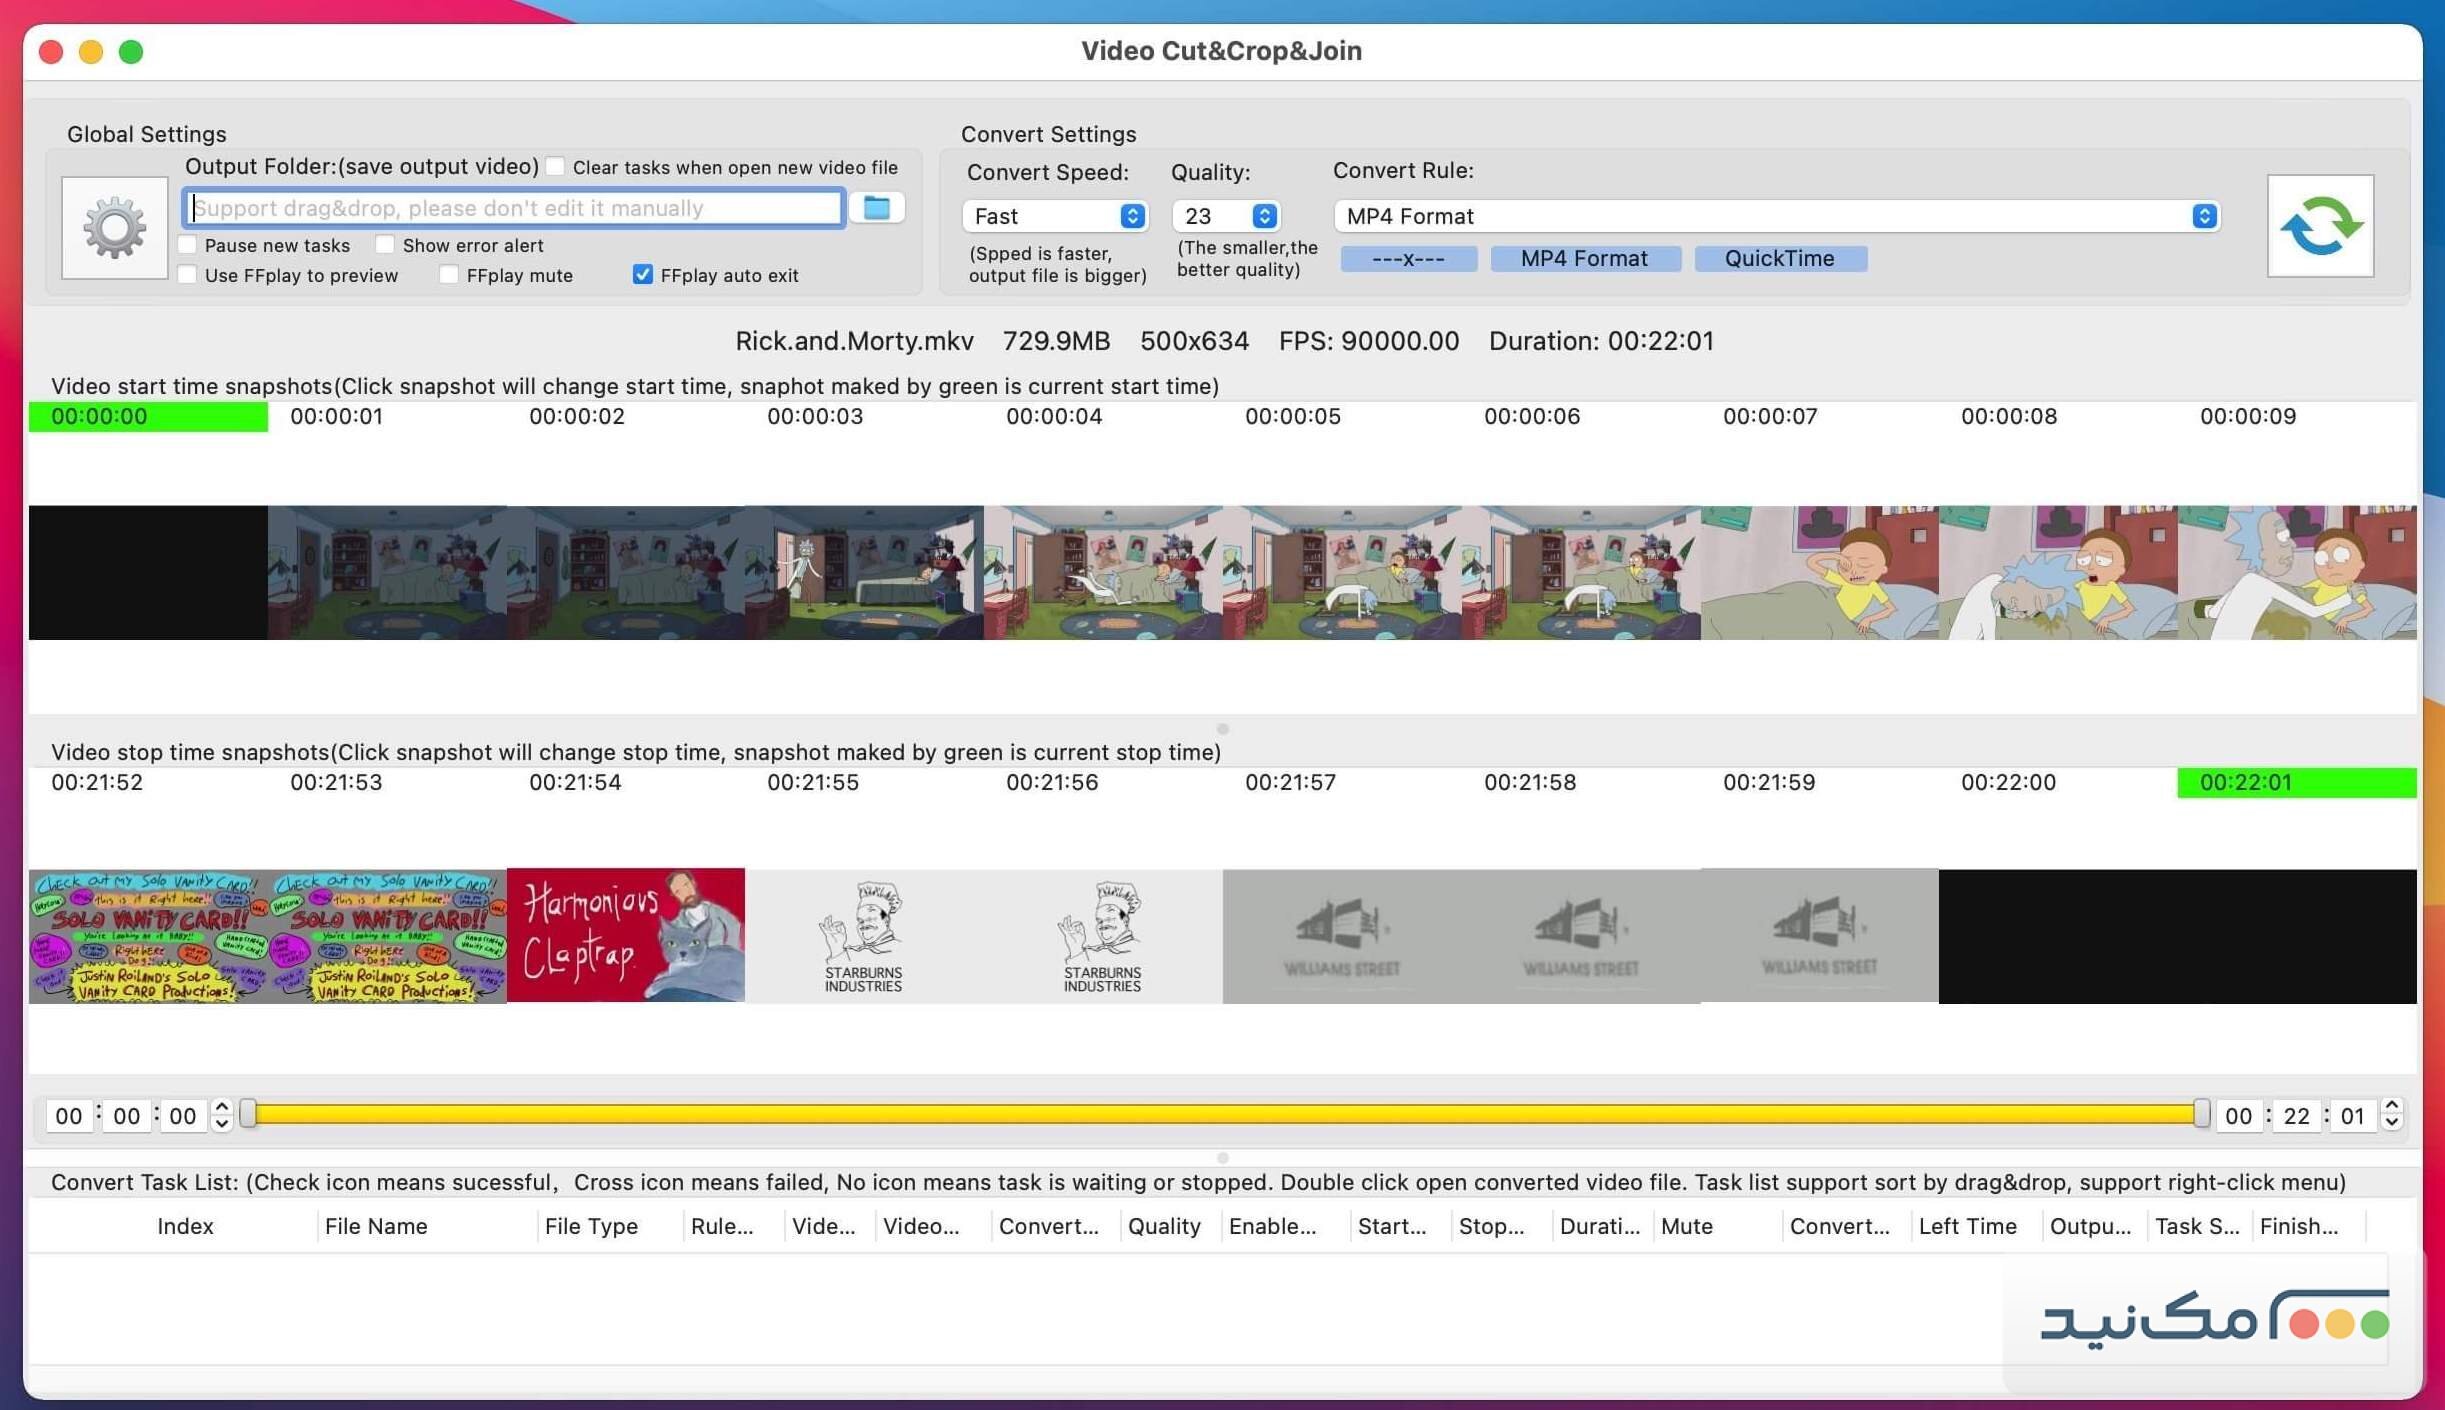Click the ---x--- preset button
Screen dimensions: 2445x1410
click(x=1408, y=258)
